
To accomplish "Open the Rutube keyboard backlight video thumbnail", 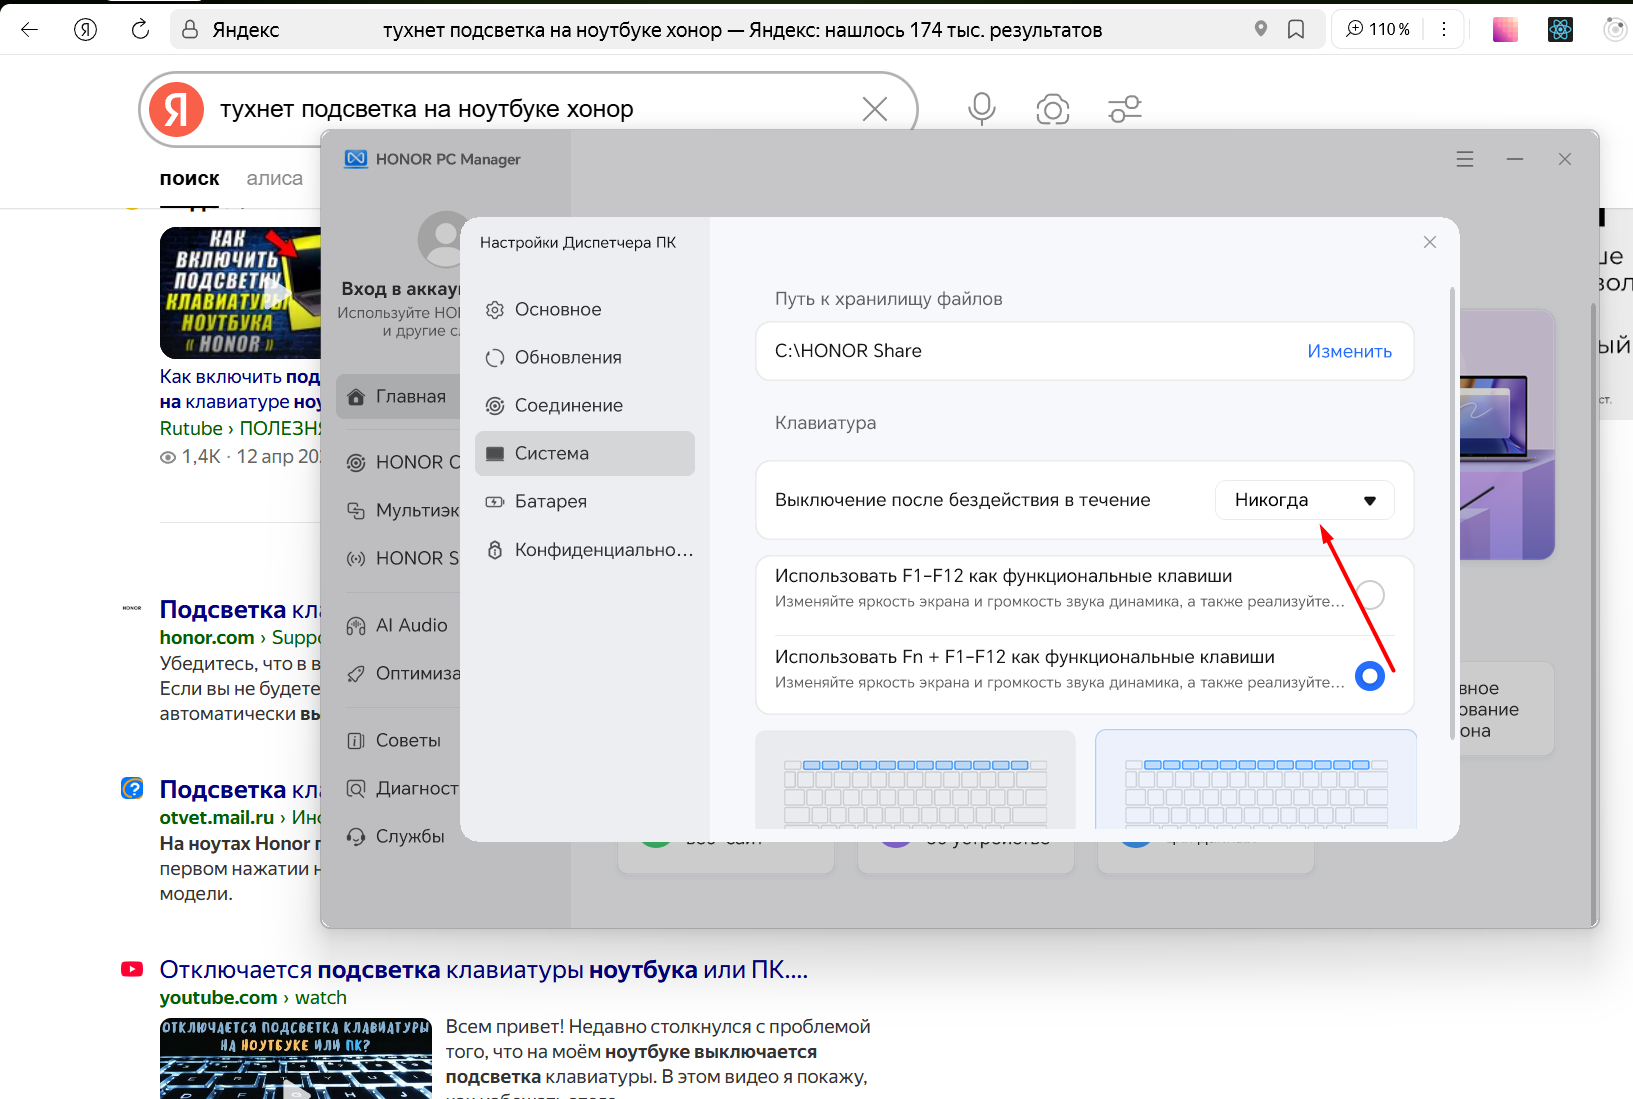I will coord(240,293).
